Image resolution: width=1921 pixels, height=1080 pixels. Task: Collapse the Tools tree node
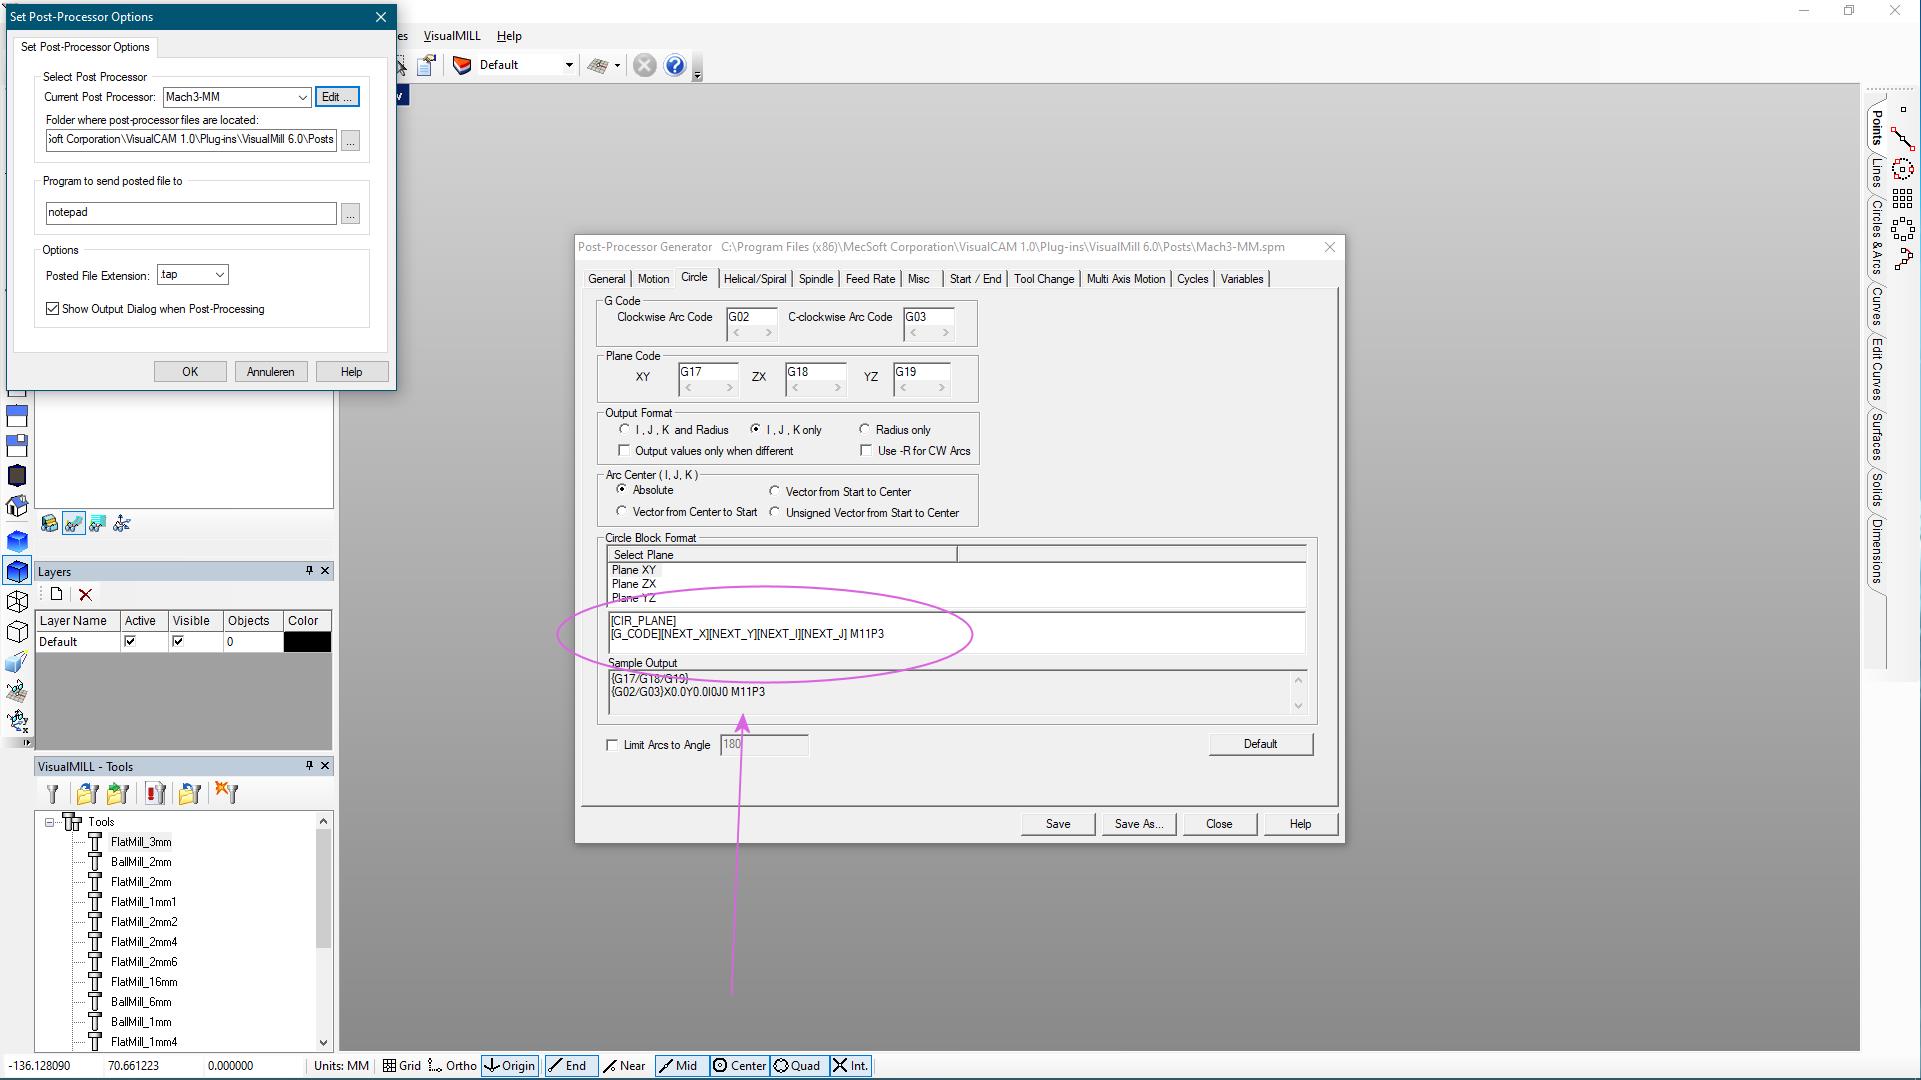[49, 822]
